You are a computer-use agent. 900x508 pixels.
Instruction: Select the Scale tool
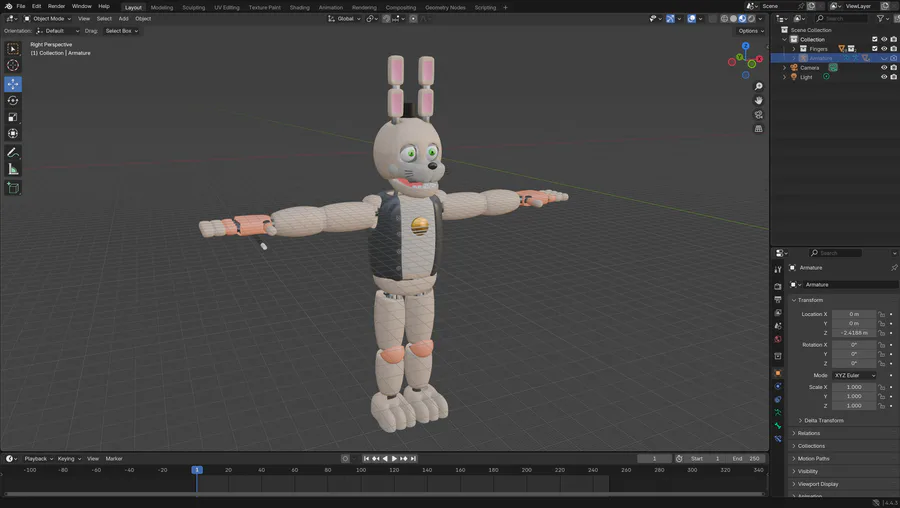[x=13, y=117]
